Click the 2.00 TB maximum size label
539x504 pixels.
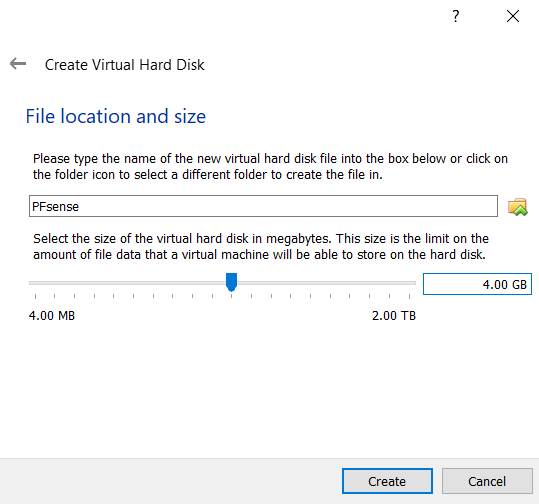coord(394,316)
